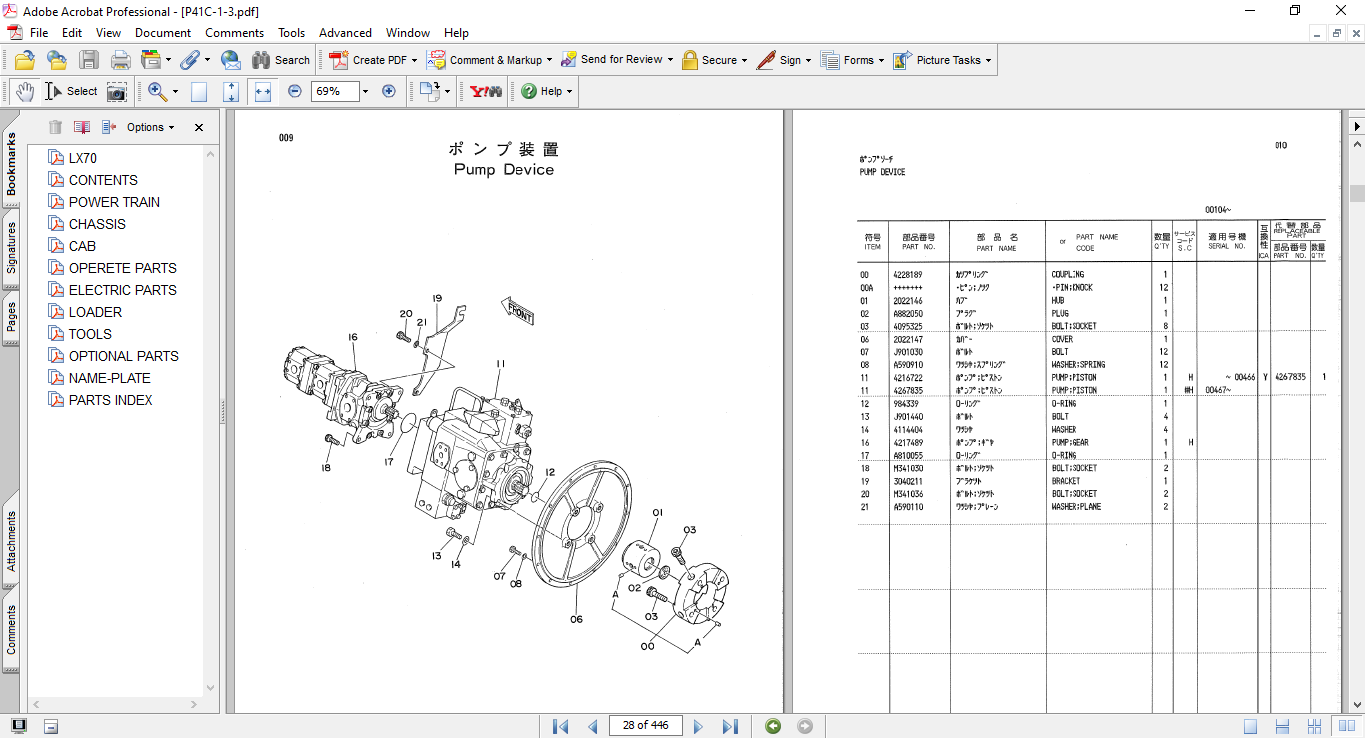The height and width of the screenshot is (738, 1365).
Task: Select the Hand tool
Action: 25,91
